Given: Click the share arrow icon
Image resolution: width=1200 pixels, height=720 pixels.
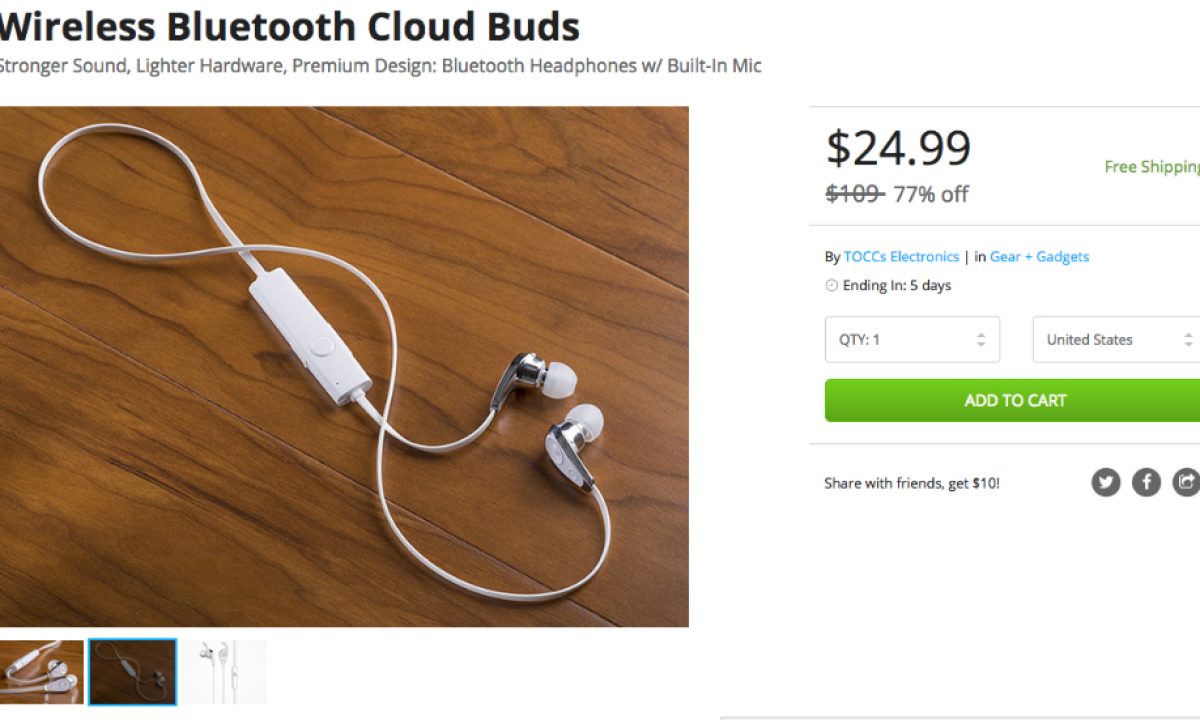Looking at the screenshot, I should [x=1186, y=483].
